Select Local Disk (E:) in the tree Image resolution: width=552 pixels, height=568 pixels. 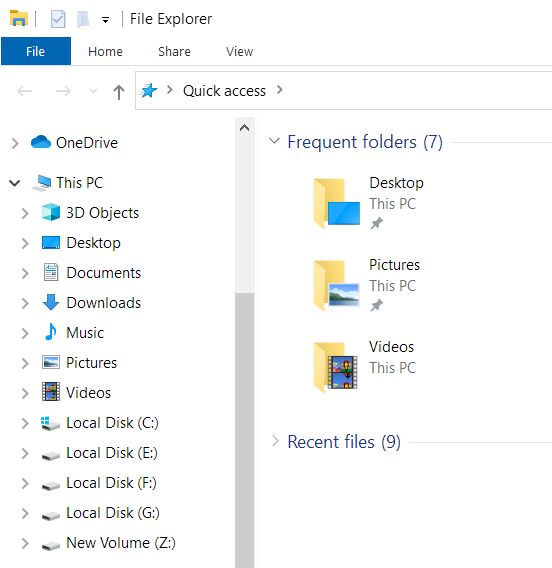(x=112, y=453)
